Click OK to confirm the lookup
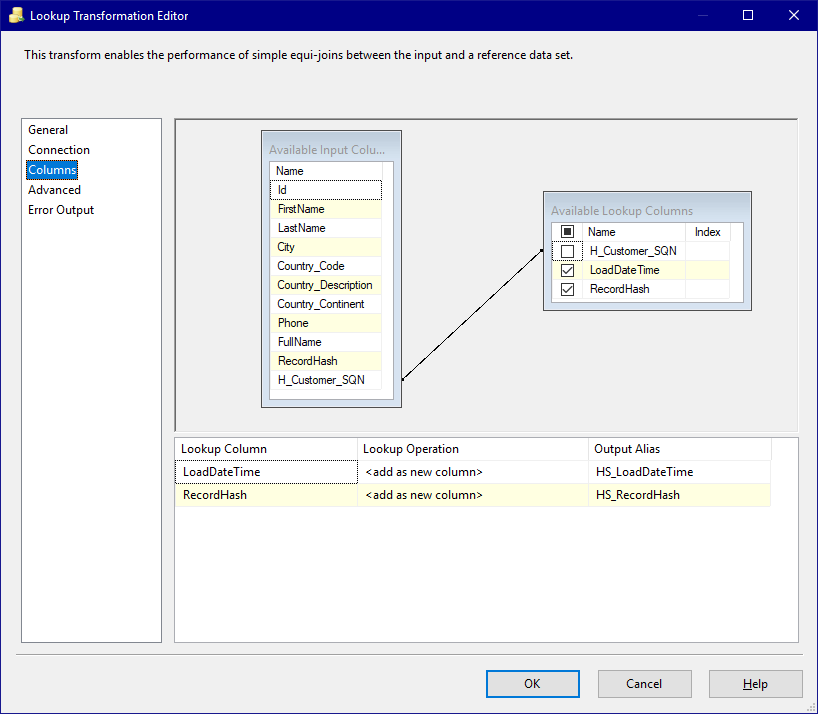 tap(533, 684)
